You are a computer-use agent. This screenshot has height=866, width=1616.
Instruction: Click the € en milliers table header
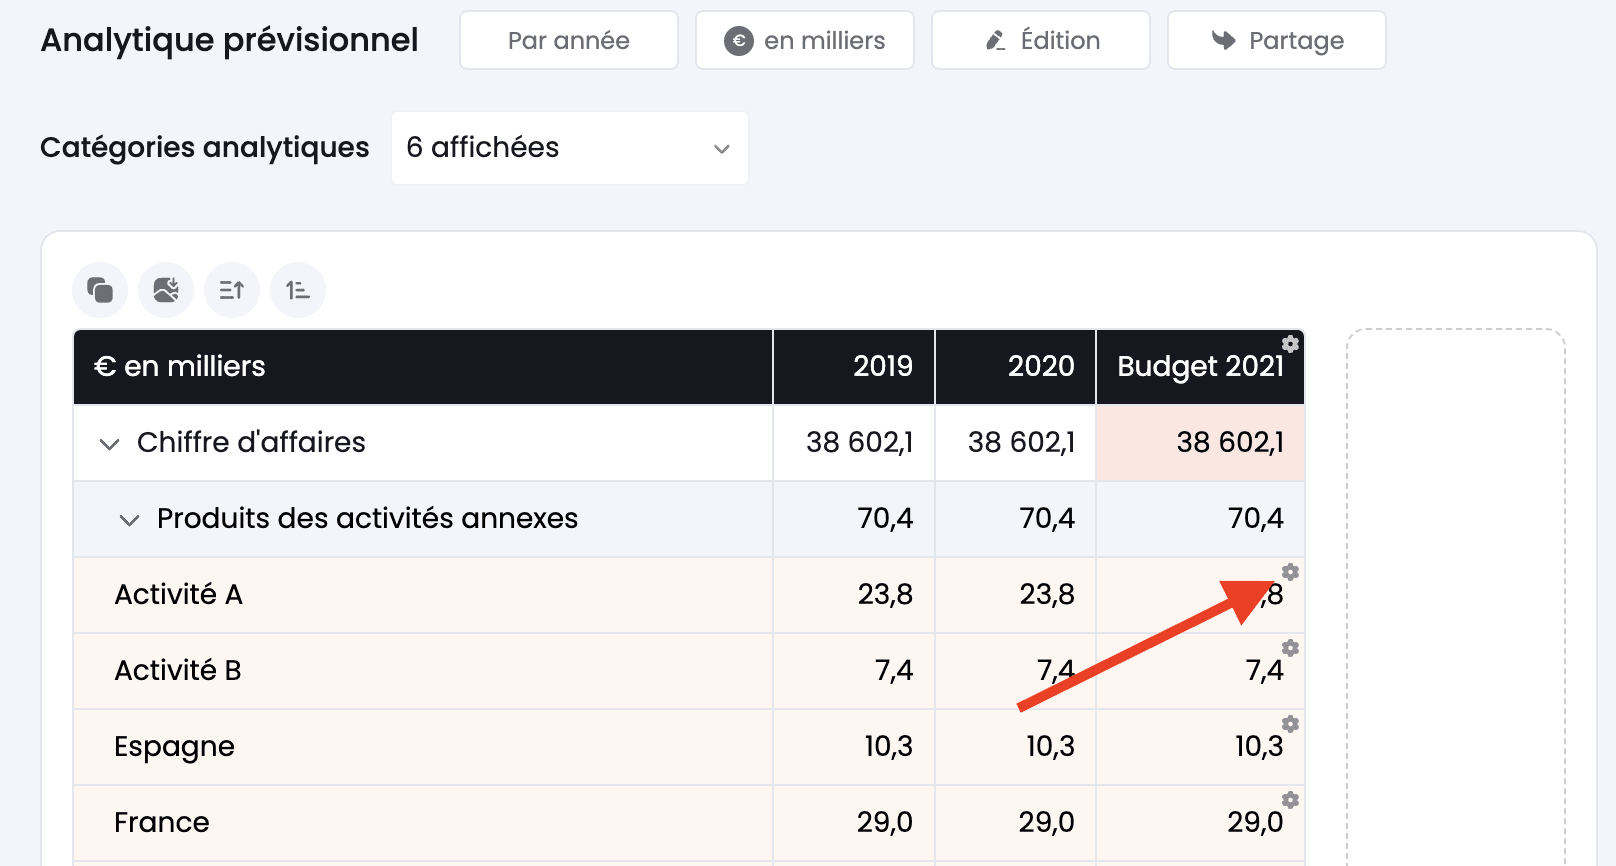[x=423, y=367]
